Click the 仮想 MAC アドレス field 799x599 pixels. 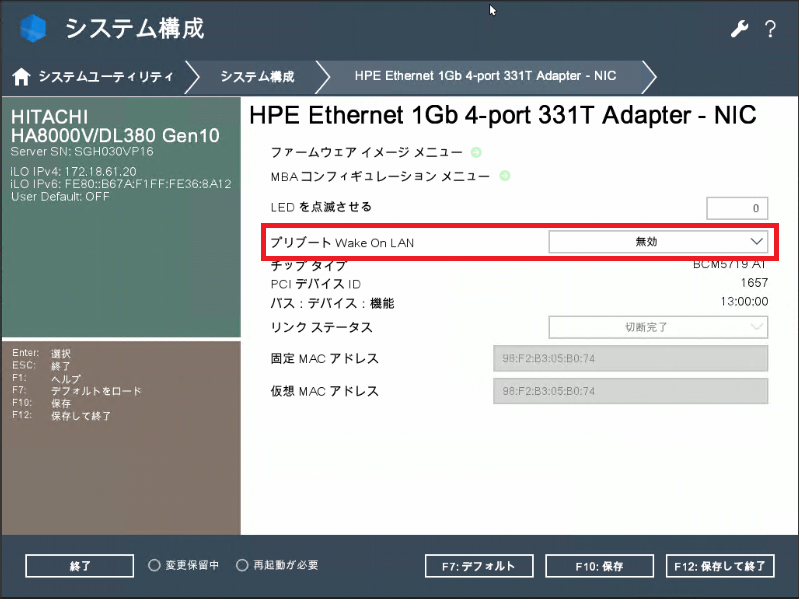630,391
